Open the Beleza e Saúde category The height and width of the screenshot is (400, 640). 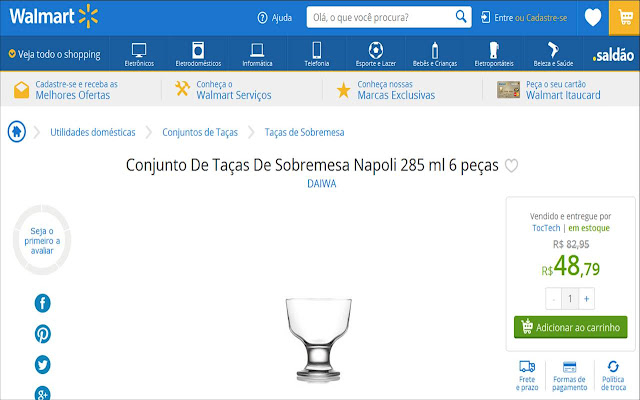click(553, 54)
